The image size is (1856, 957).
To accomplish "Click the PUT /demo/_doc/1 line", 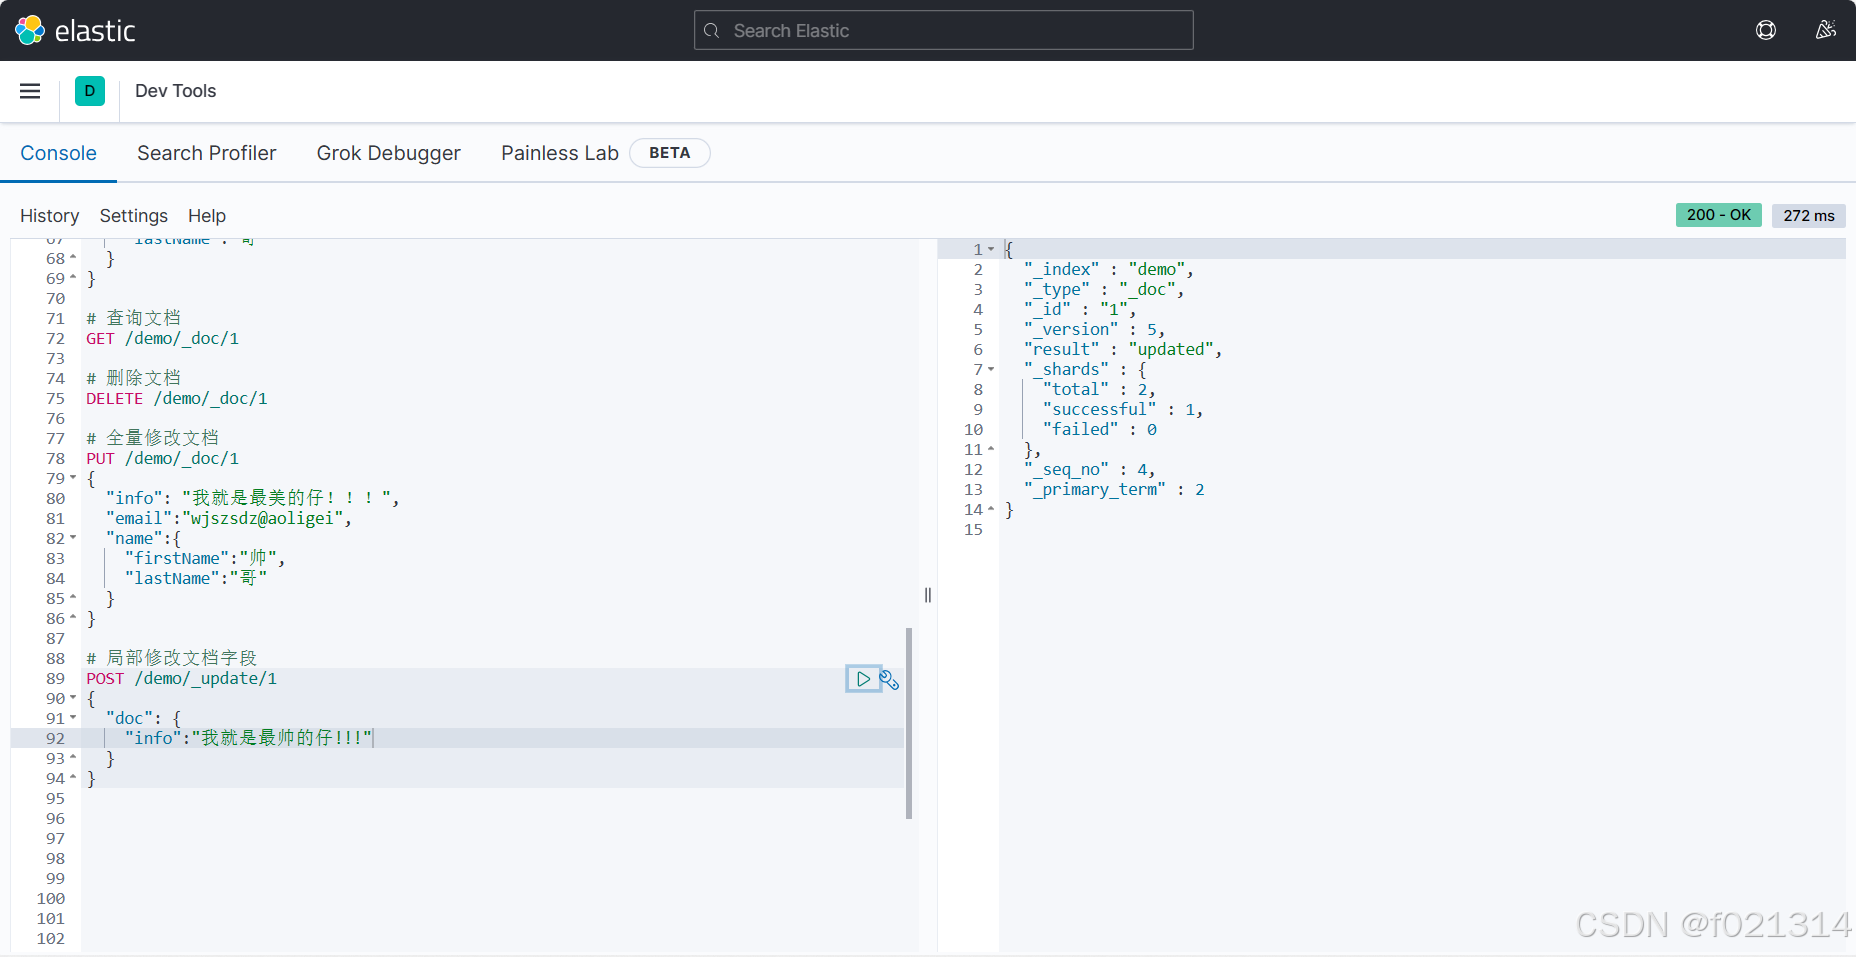I will coord(163,459).
